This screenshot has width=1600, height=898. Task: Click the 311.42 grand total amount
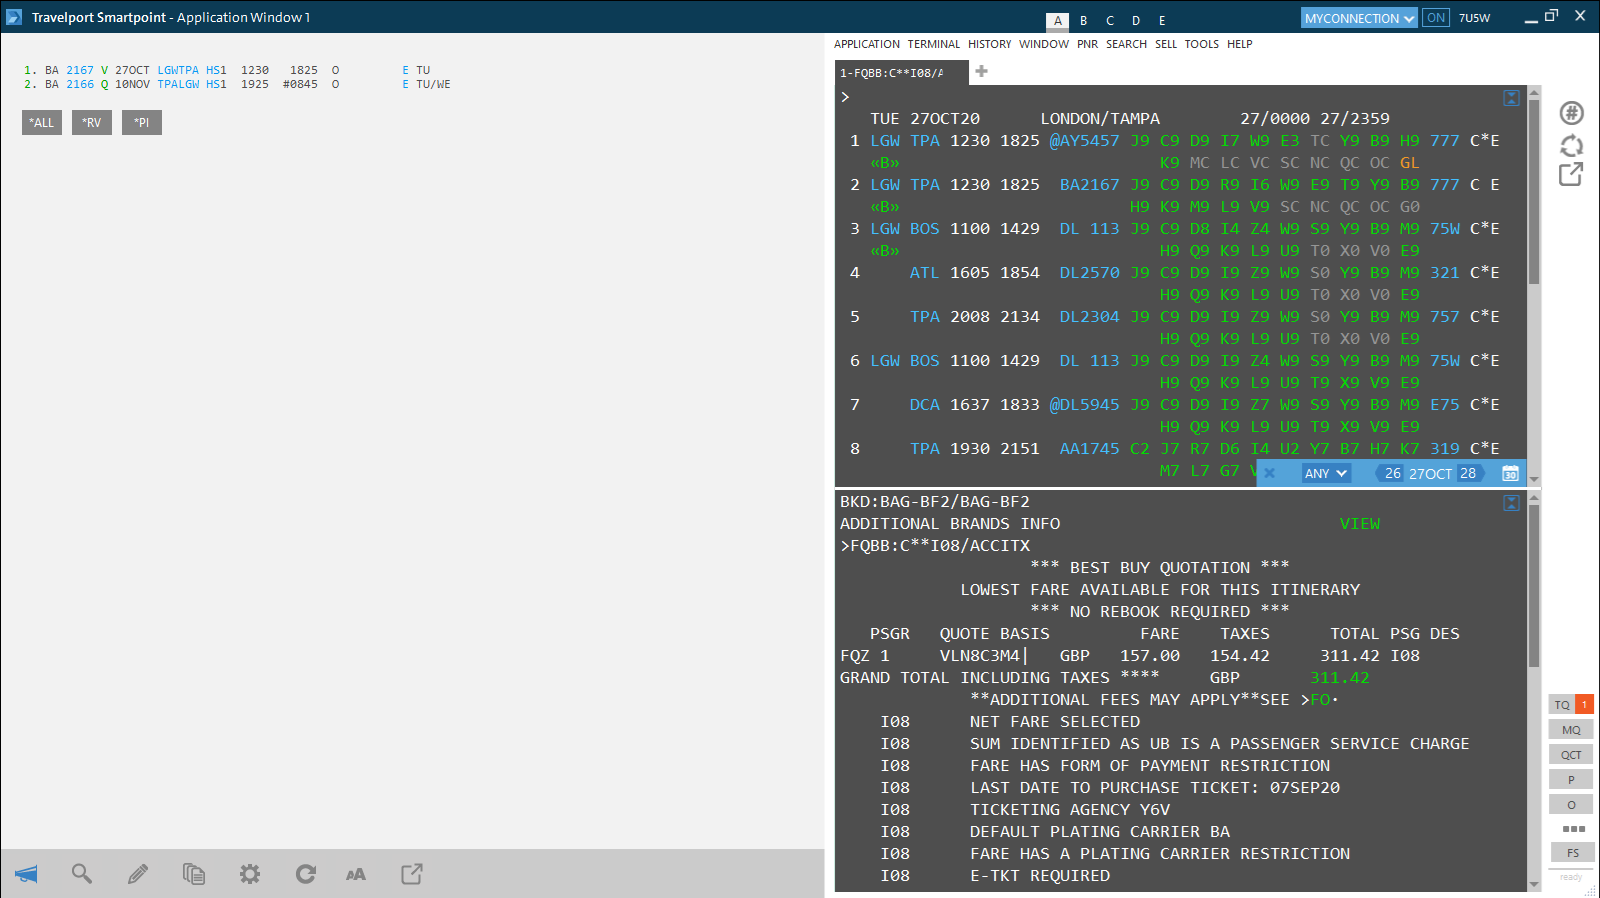[x=1340, y=678]
